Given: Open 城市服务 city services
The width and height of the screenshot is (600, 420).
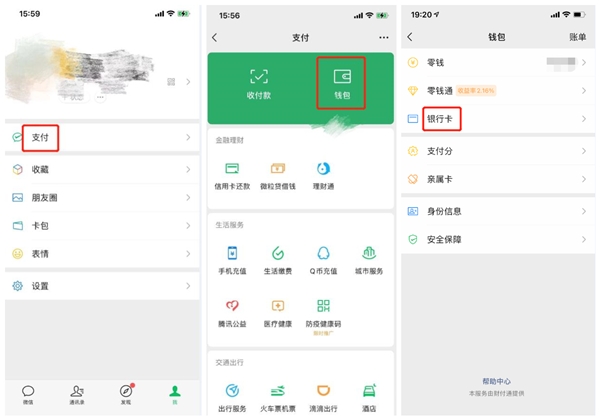Looking at the screenshot, I should 369,261.
